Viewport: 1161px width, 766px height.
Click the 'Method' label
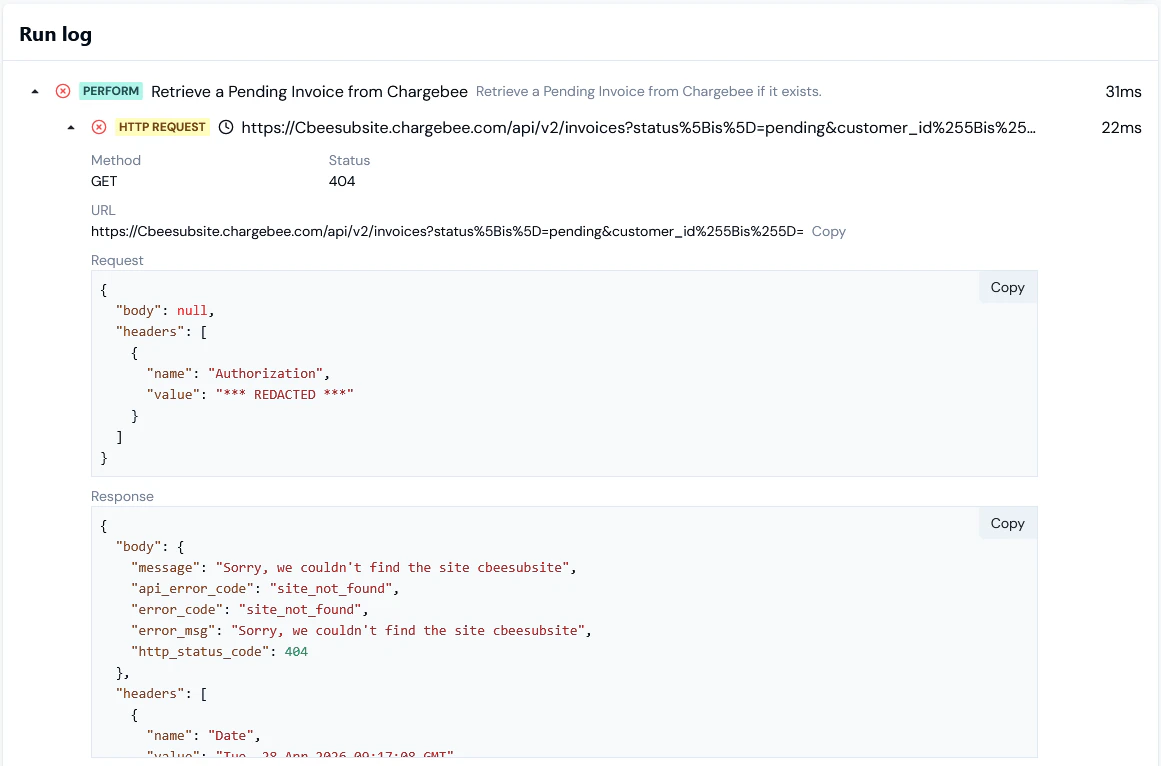(116, 161)
